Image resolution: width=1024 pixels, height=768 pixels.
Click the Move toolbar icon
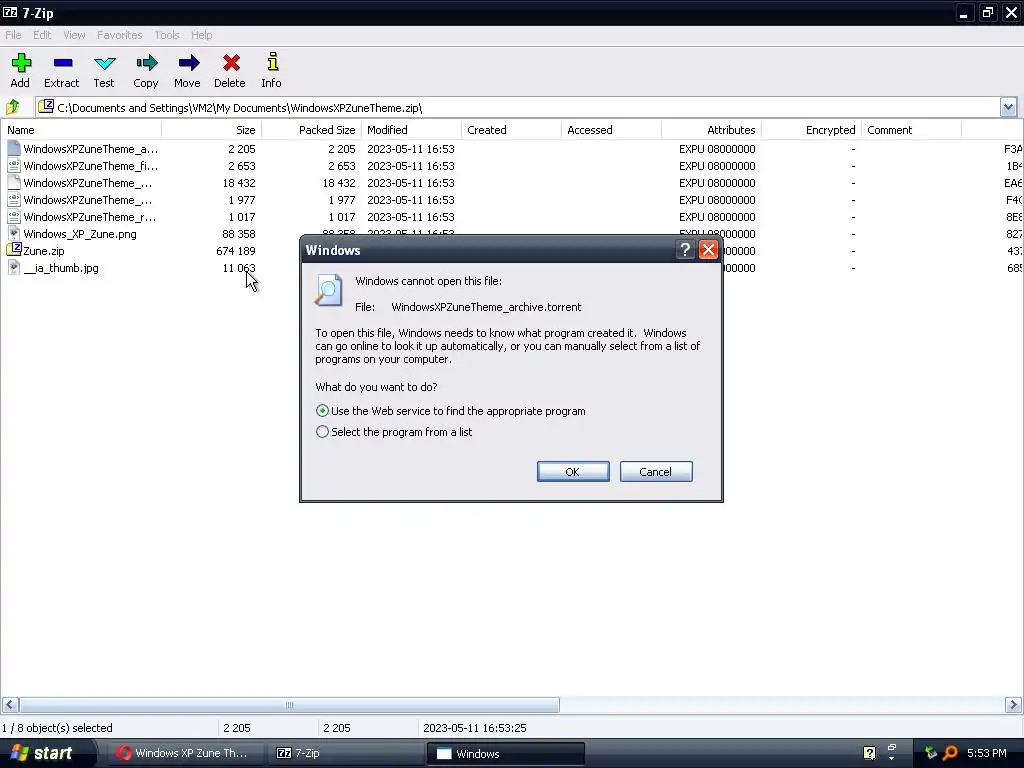click(x=188, y=63)
